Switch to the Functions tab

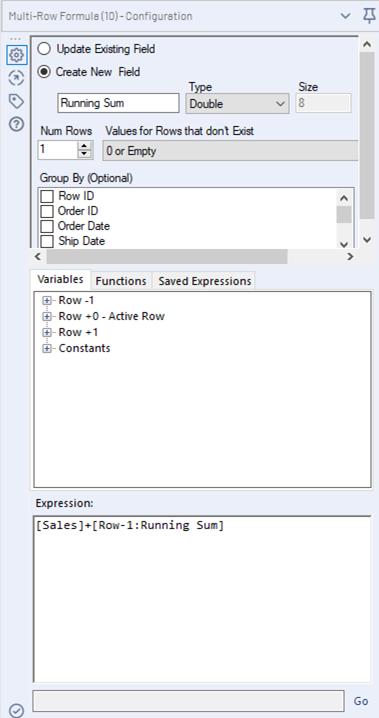(x=121, y=281)
